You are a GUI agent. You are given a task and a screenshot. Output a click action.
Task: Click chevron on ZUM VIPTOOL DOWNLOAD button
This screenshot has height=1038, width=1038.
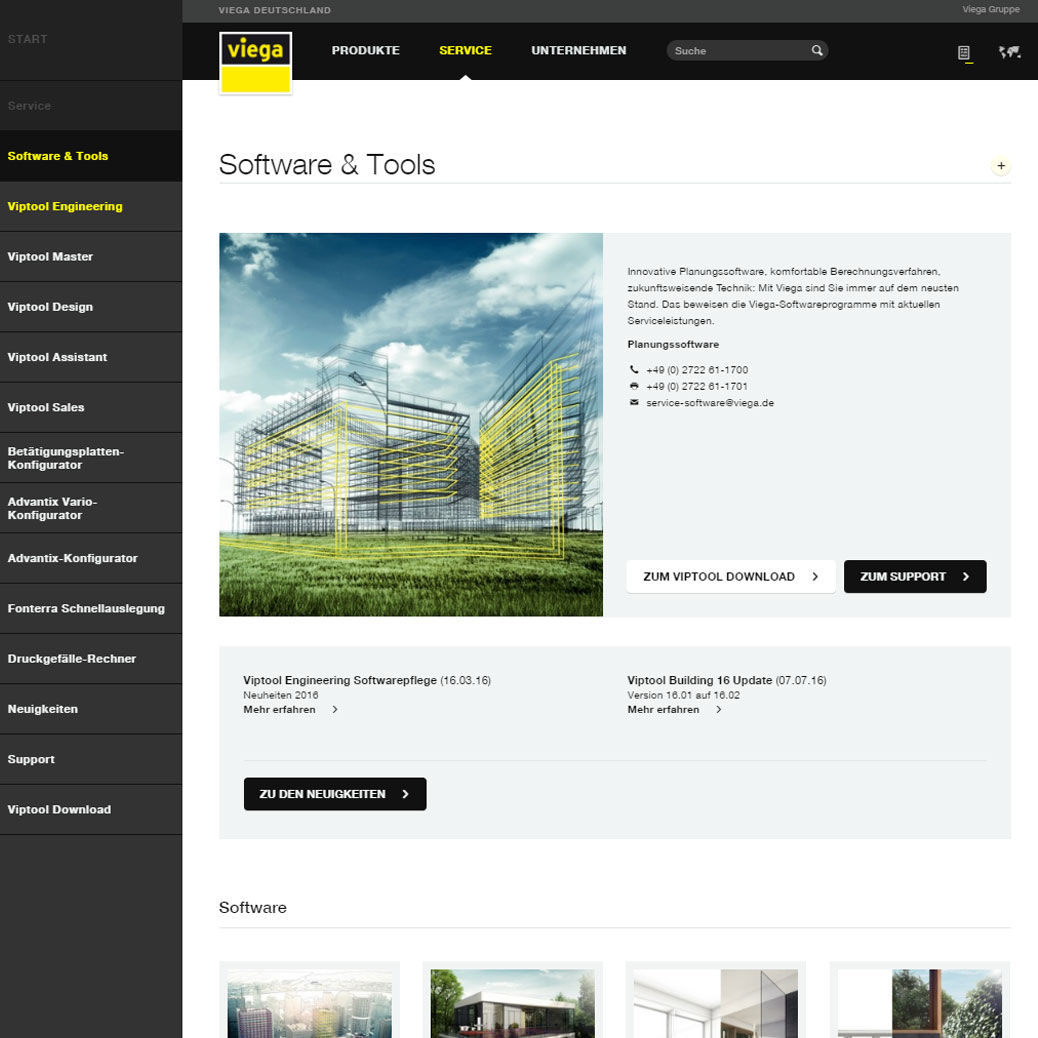pyautogui.click(x=815, y=577)
